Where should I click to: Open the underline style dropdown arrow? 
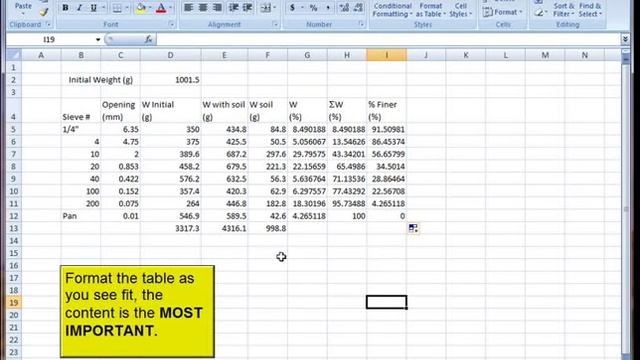tap(103, 8)
